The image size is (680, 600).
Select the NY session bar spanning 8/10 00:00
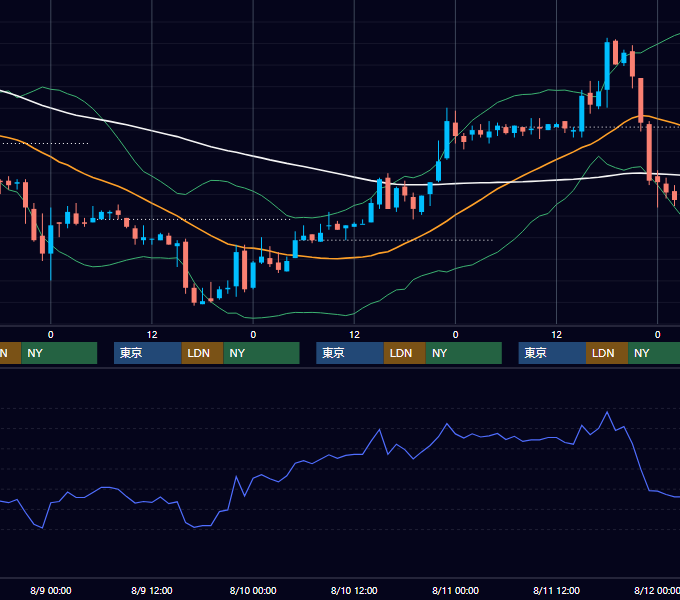[262, 353]
